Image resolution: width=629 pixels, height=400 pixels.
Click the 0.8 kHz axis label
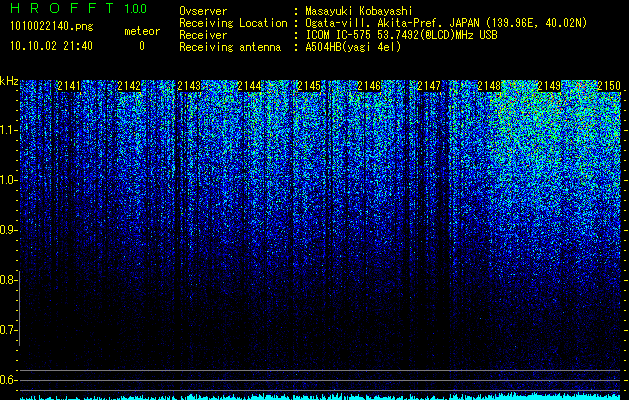(8, 280)
